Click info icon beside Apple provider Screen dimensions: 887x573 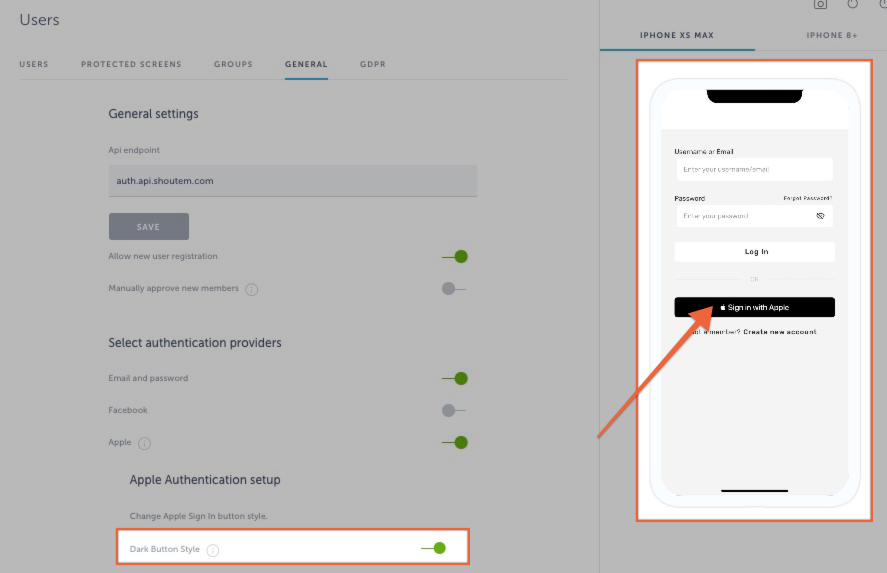pos(144,443)
